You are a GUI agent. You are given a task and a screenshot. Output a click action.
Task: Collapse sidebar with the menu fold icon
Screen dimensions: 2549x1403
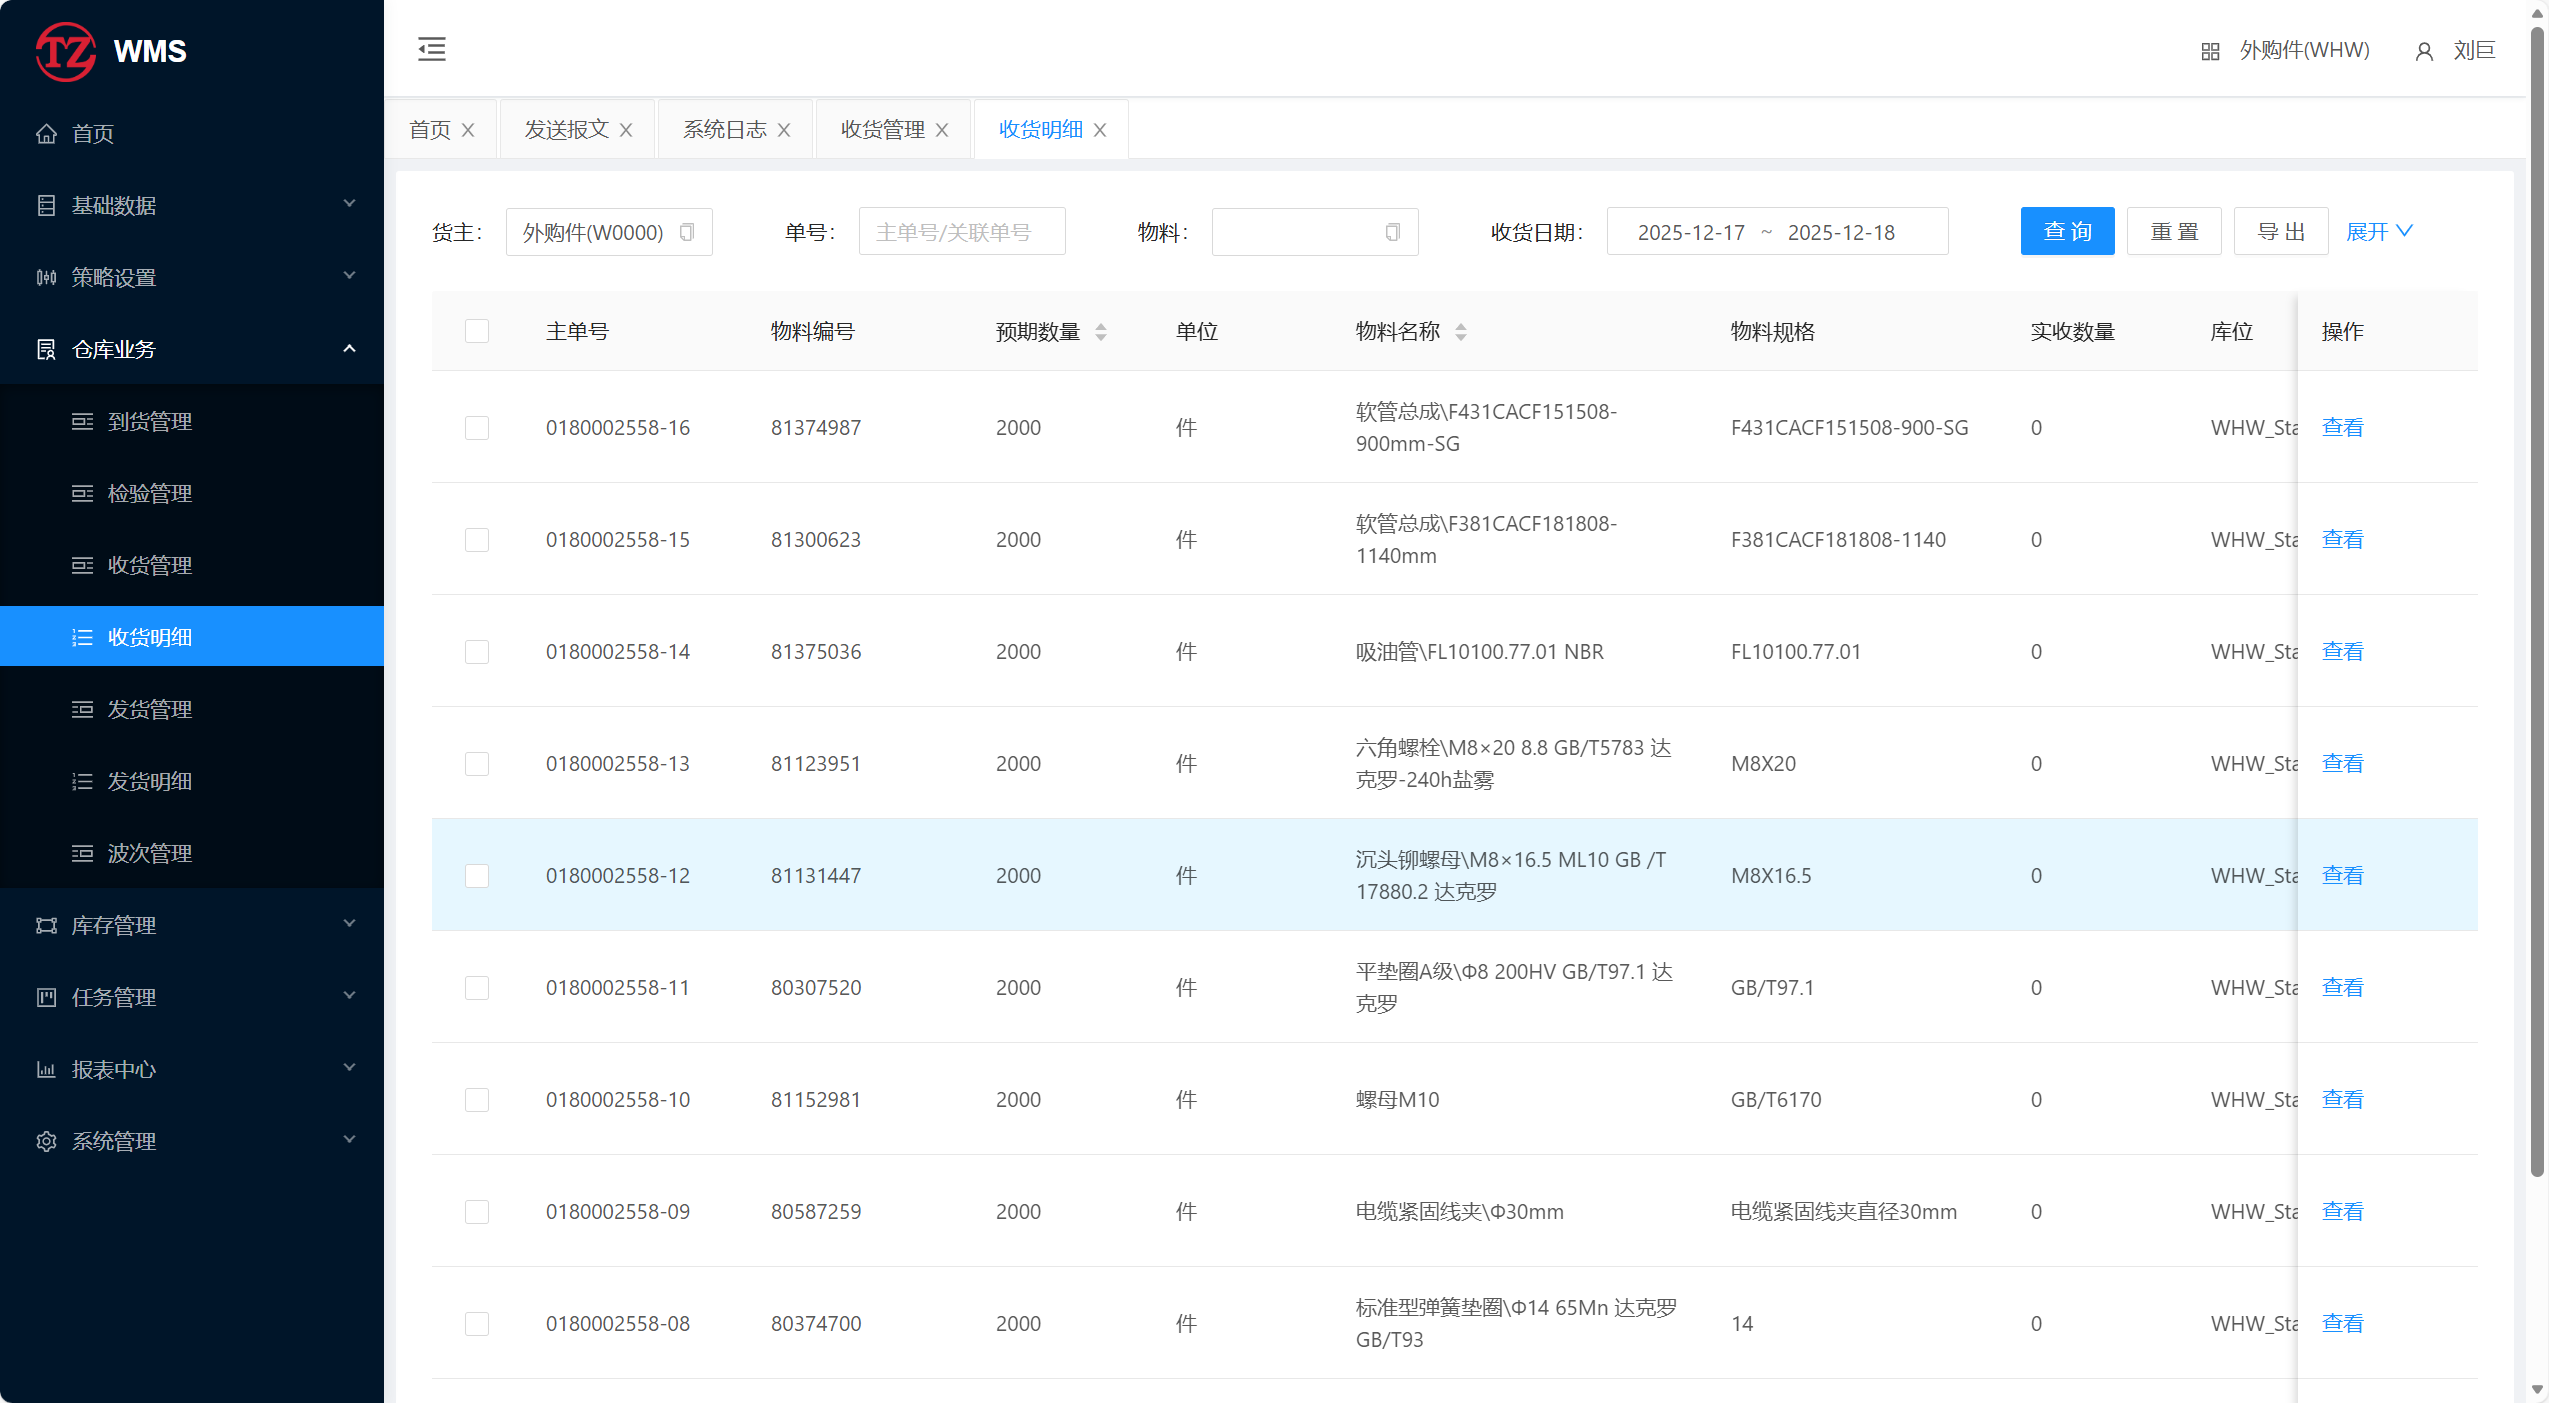pyautogui.click(x=431, y=49)
